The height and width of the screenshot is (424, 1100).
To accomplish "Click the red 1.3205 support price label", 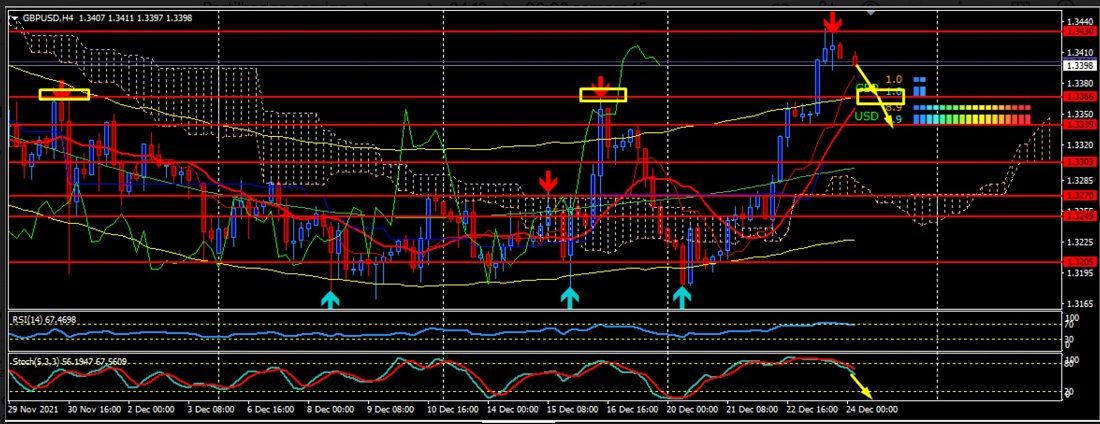I will point(1080,261).
